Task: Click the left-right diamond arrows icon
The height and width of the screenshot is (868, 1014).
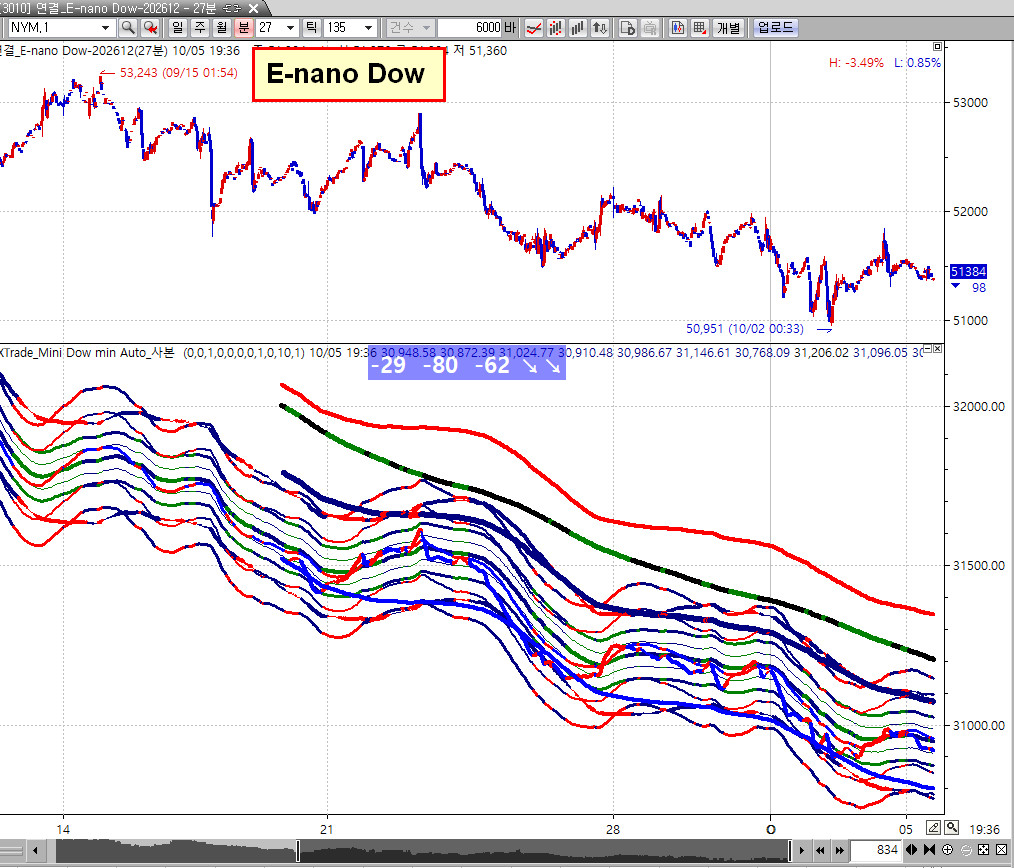Action: pos(912,850)
